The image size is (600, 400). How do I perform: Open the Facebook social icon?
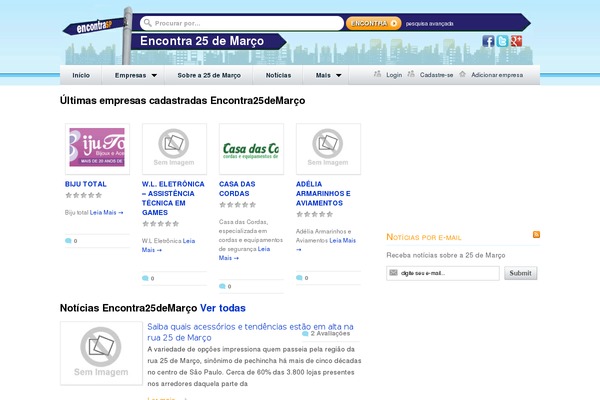(488, 41)
